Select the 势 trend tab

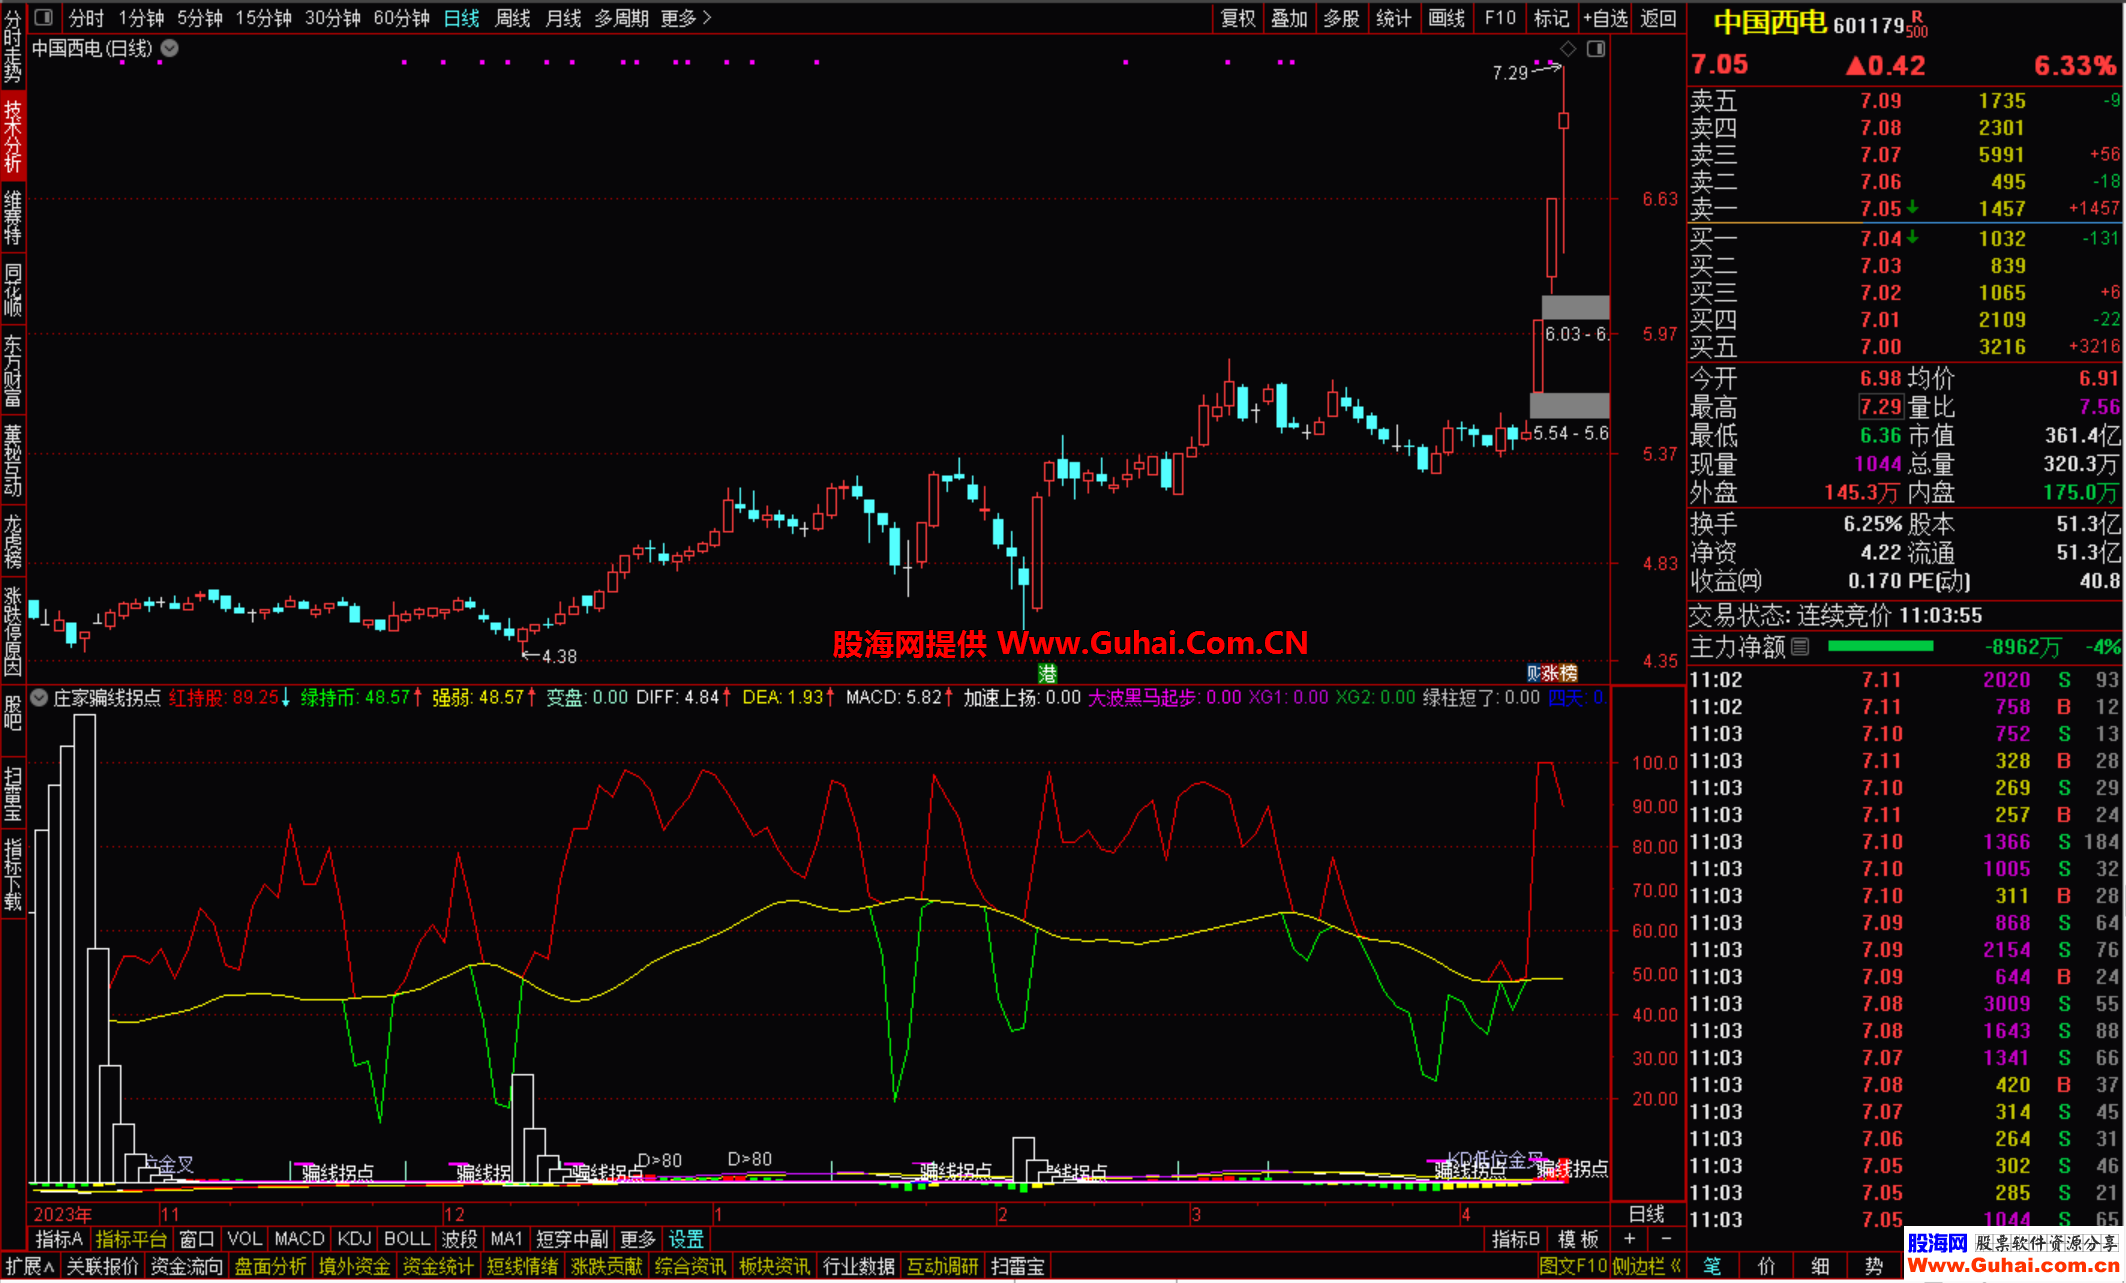(x=1874, y=1266)
